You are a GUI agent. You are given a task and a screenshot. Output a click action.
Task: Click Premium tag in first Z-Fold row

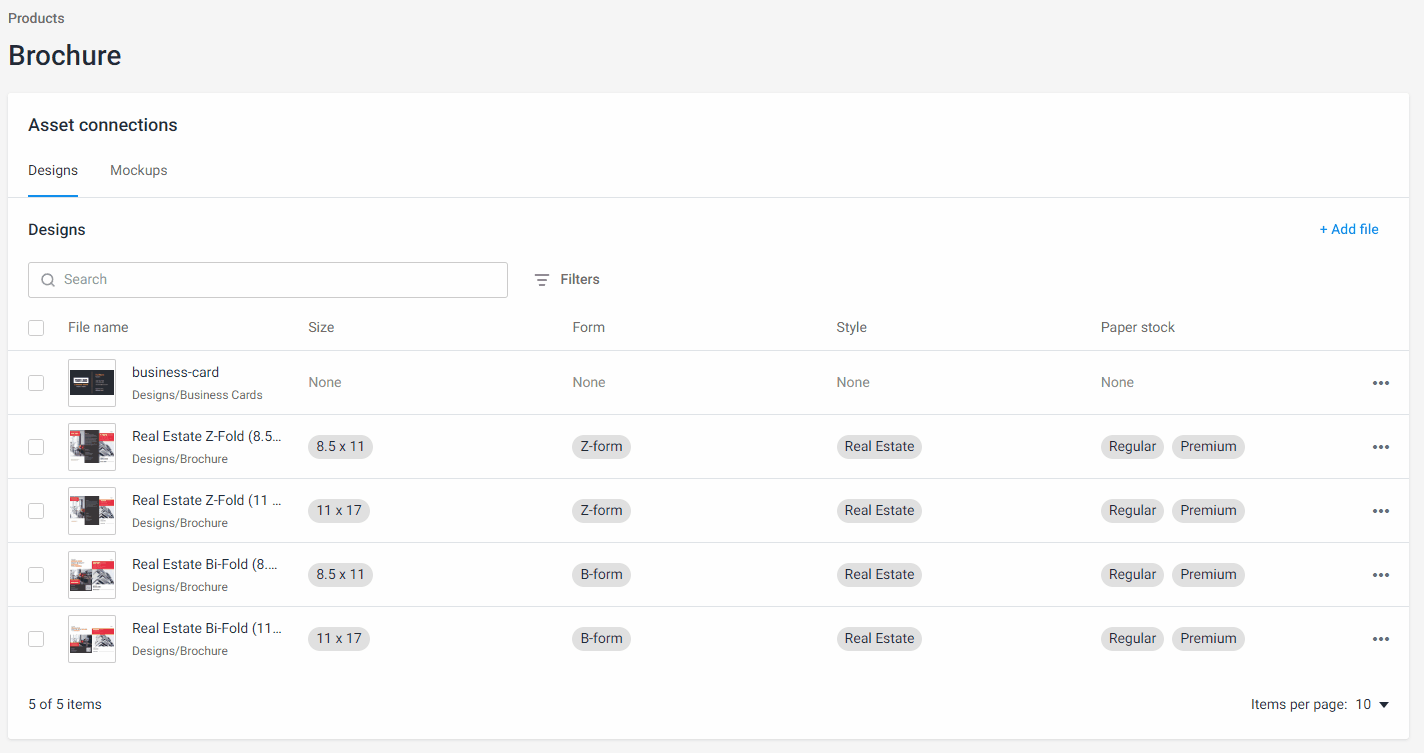pyautogui.click(x=1208, y=447)
